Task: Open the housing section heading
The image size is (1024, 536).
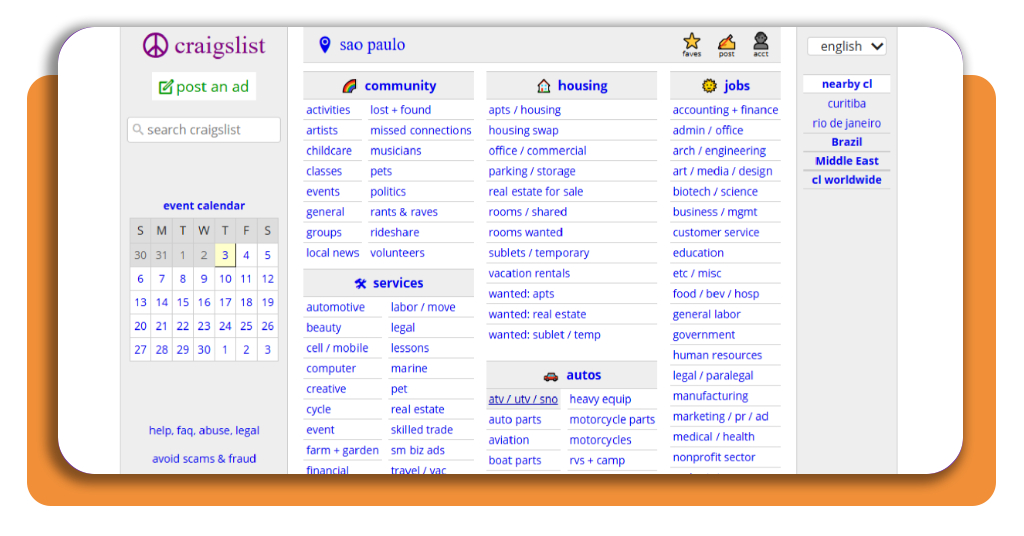Action: click(583, 86)
